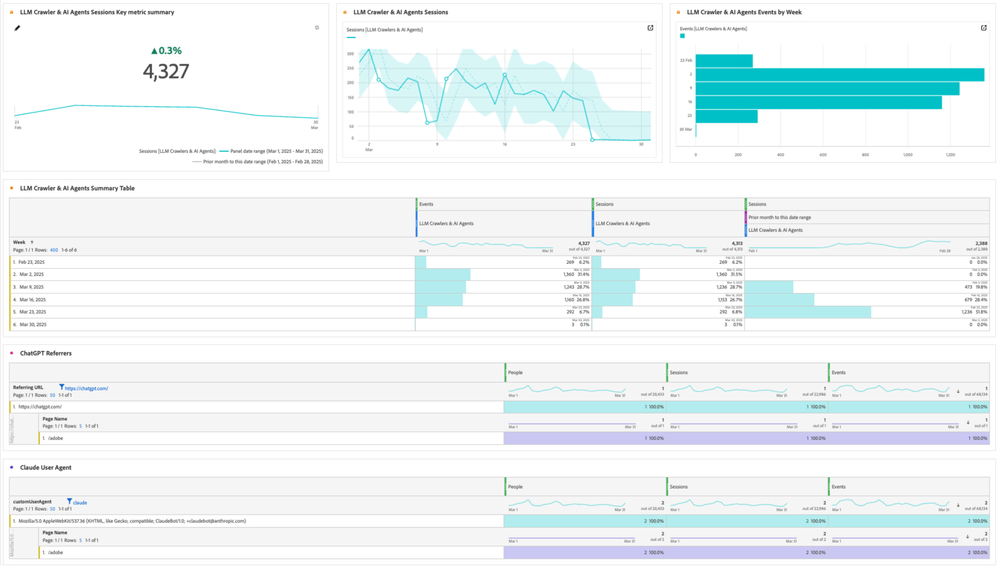Collapse the ChatGPT Referrers panel via its title dot
Screen dimensions: 998x566
(12, 353)
